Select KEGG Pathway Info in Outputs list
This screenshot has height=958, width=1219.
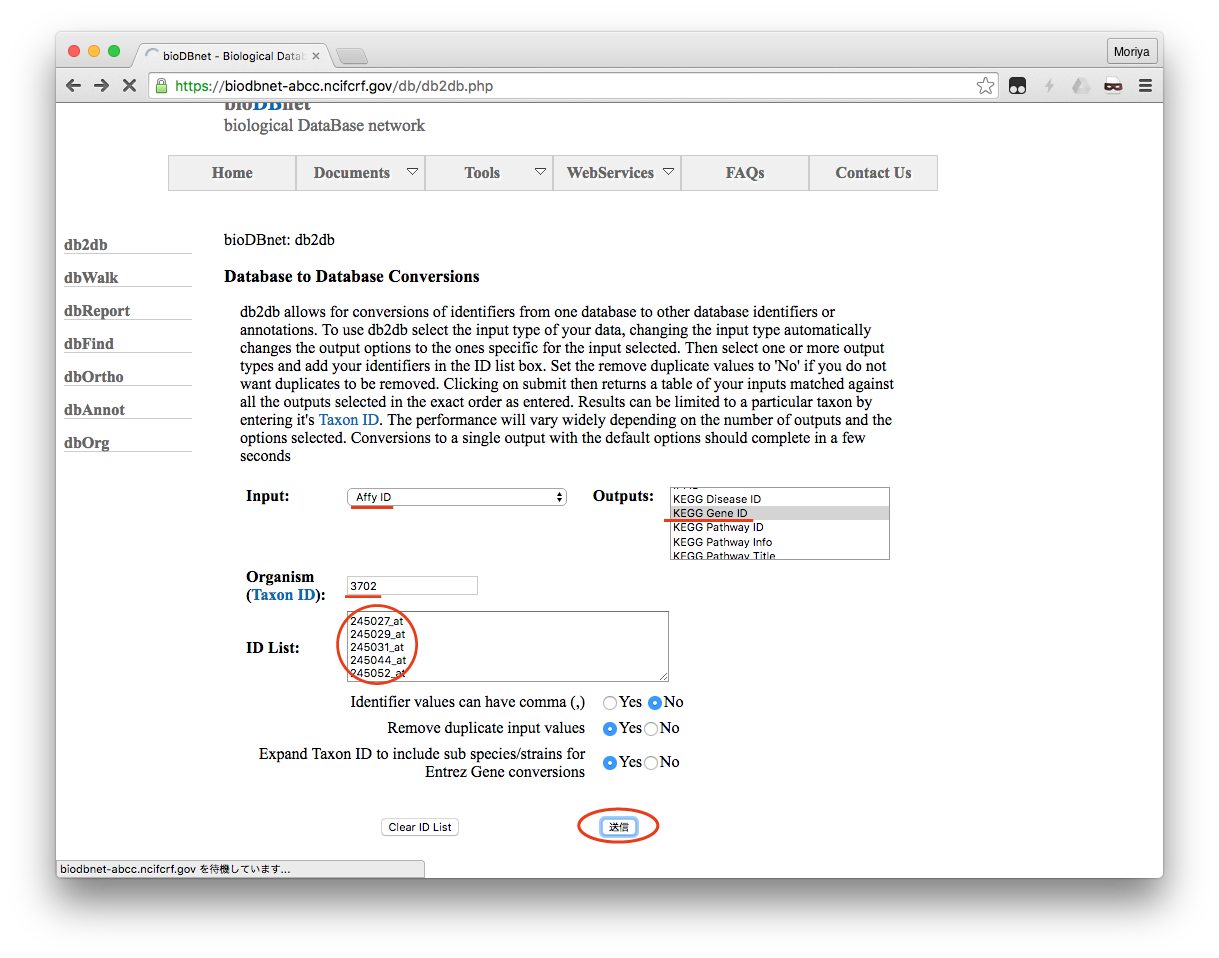pyautogui.click(x=779, y=542)
